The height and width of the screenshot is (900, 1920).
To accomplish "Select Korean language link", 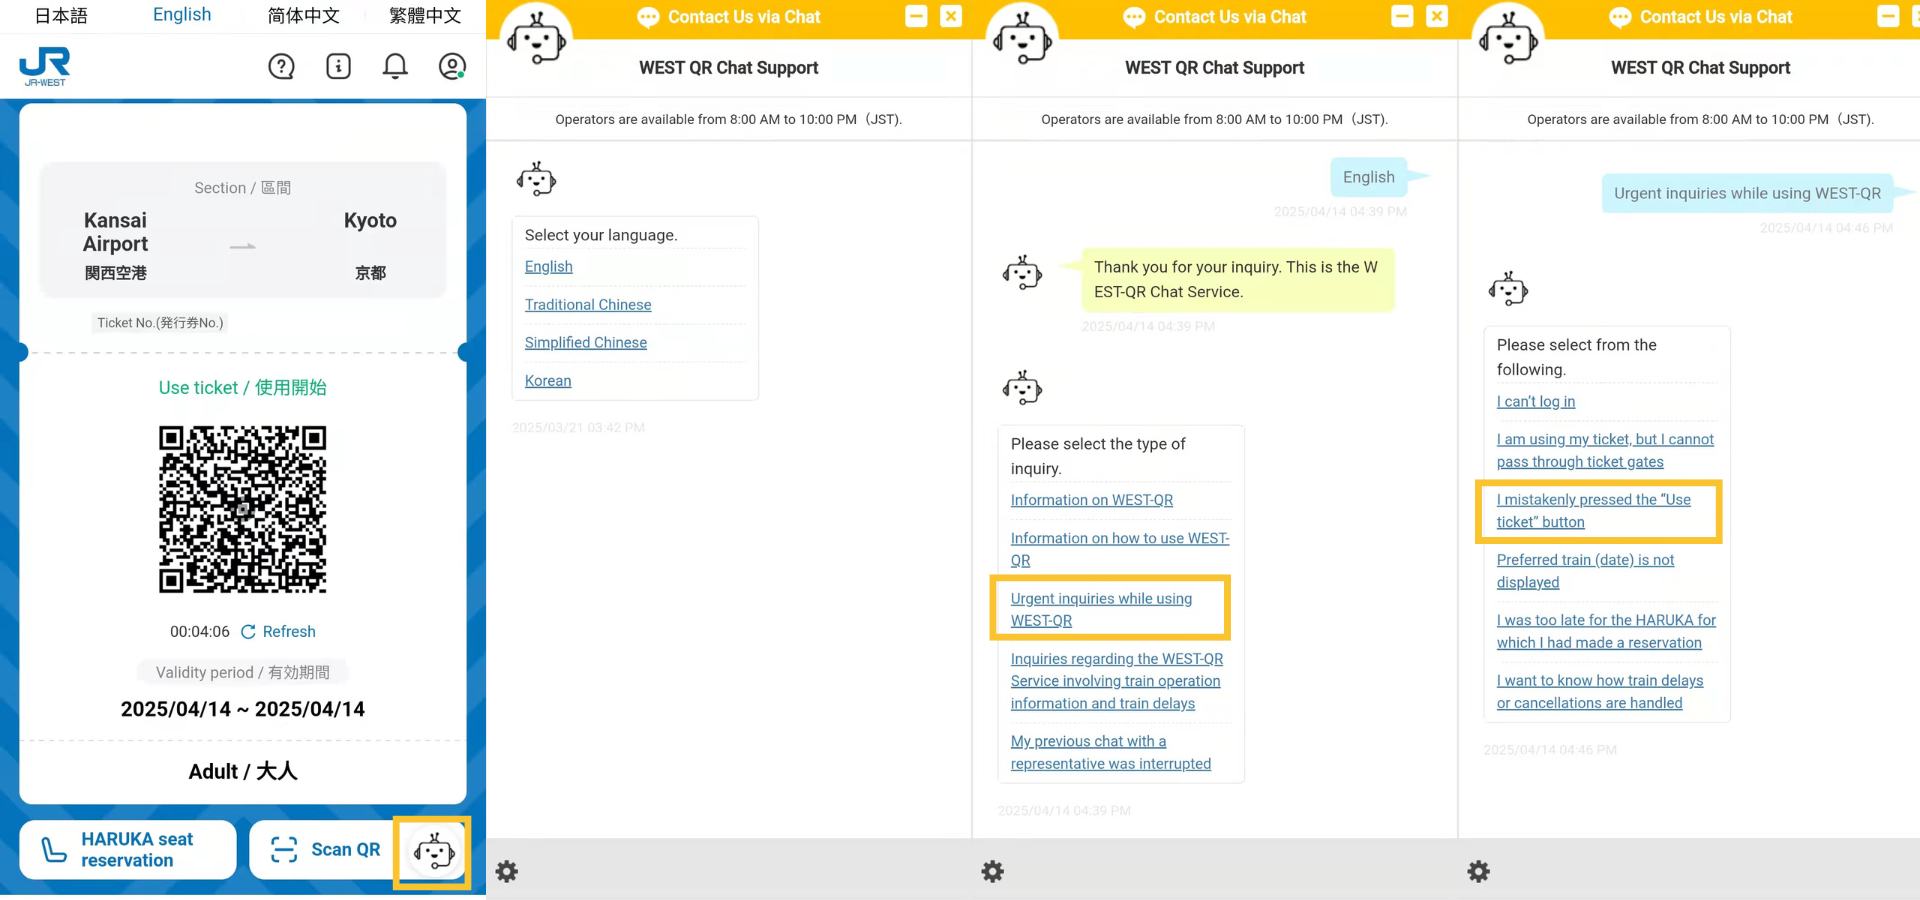I will coord(548,381).
